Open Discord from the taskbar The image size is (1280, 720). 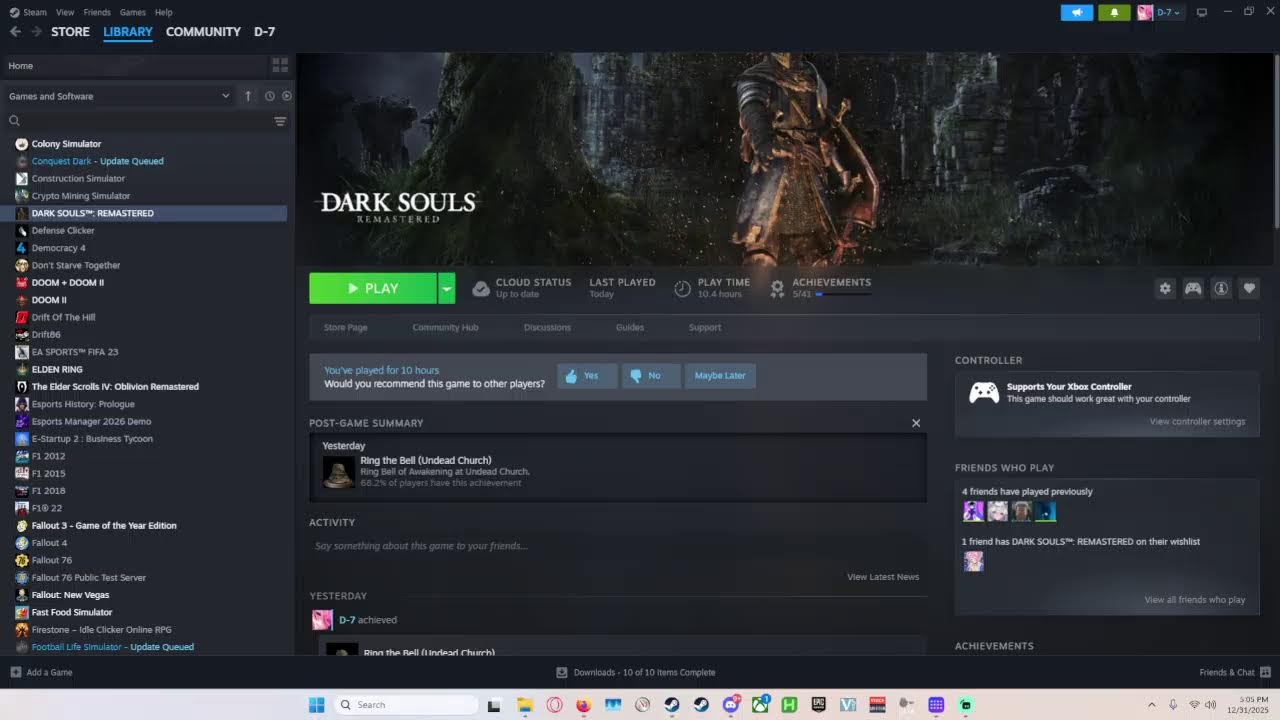coord(731,705)
